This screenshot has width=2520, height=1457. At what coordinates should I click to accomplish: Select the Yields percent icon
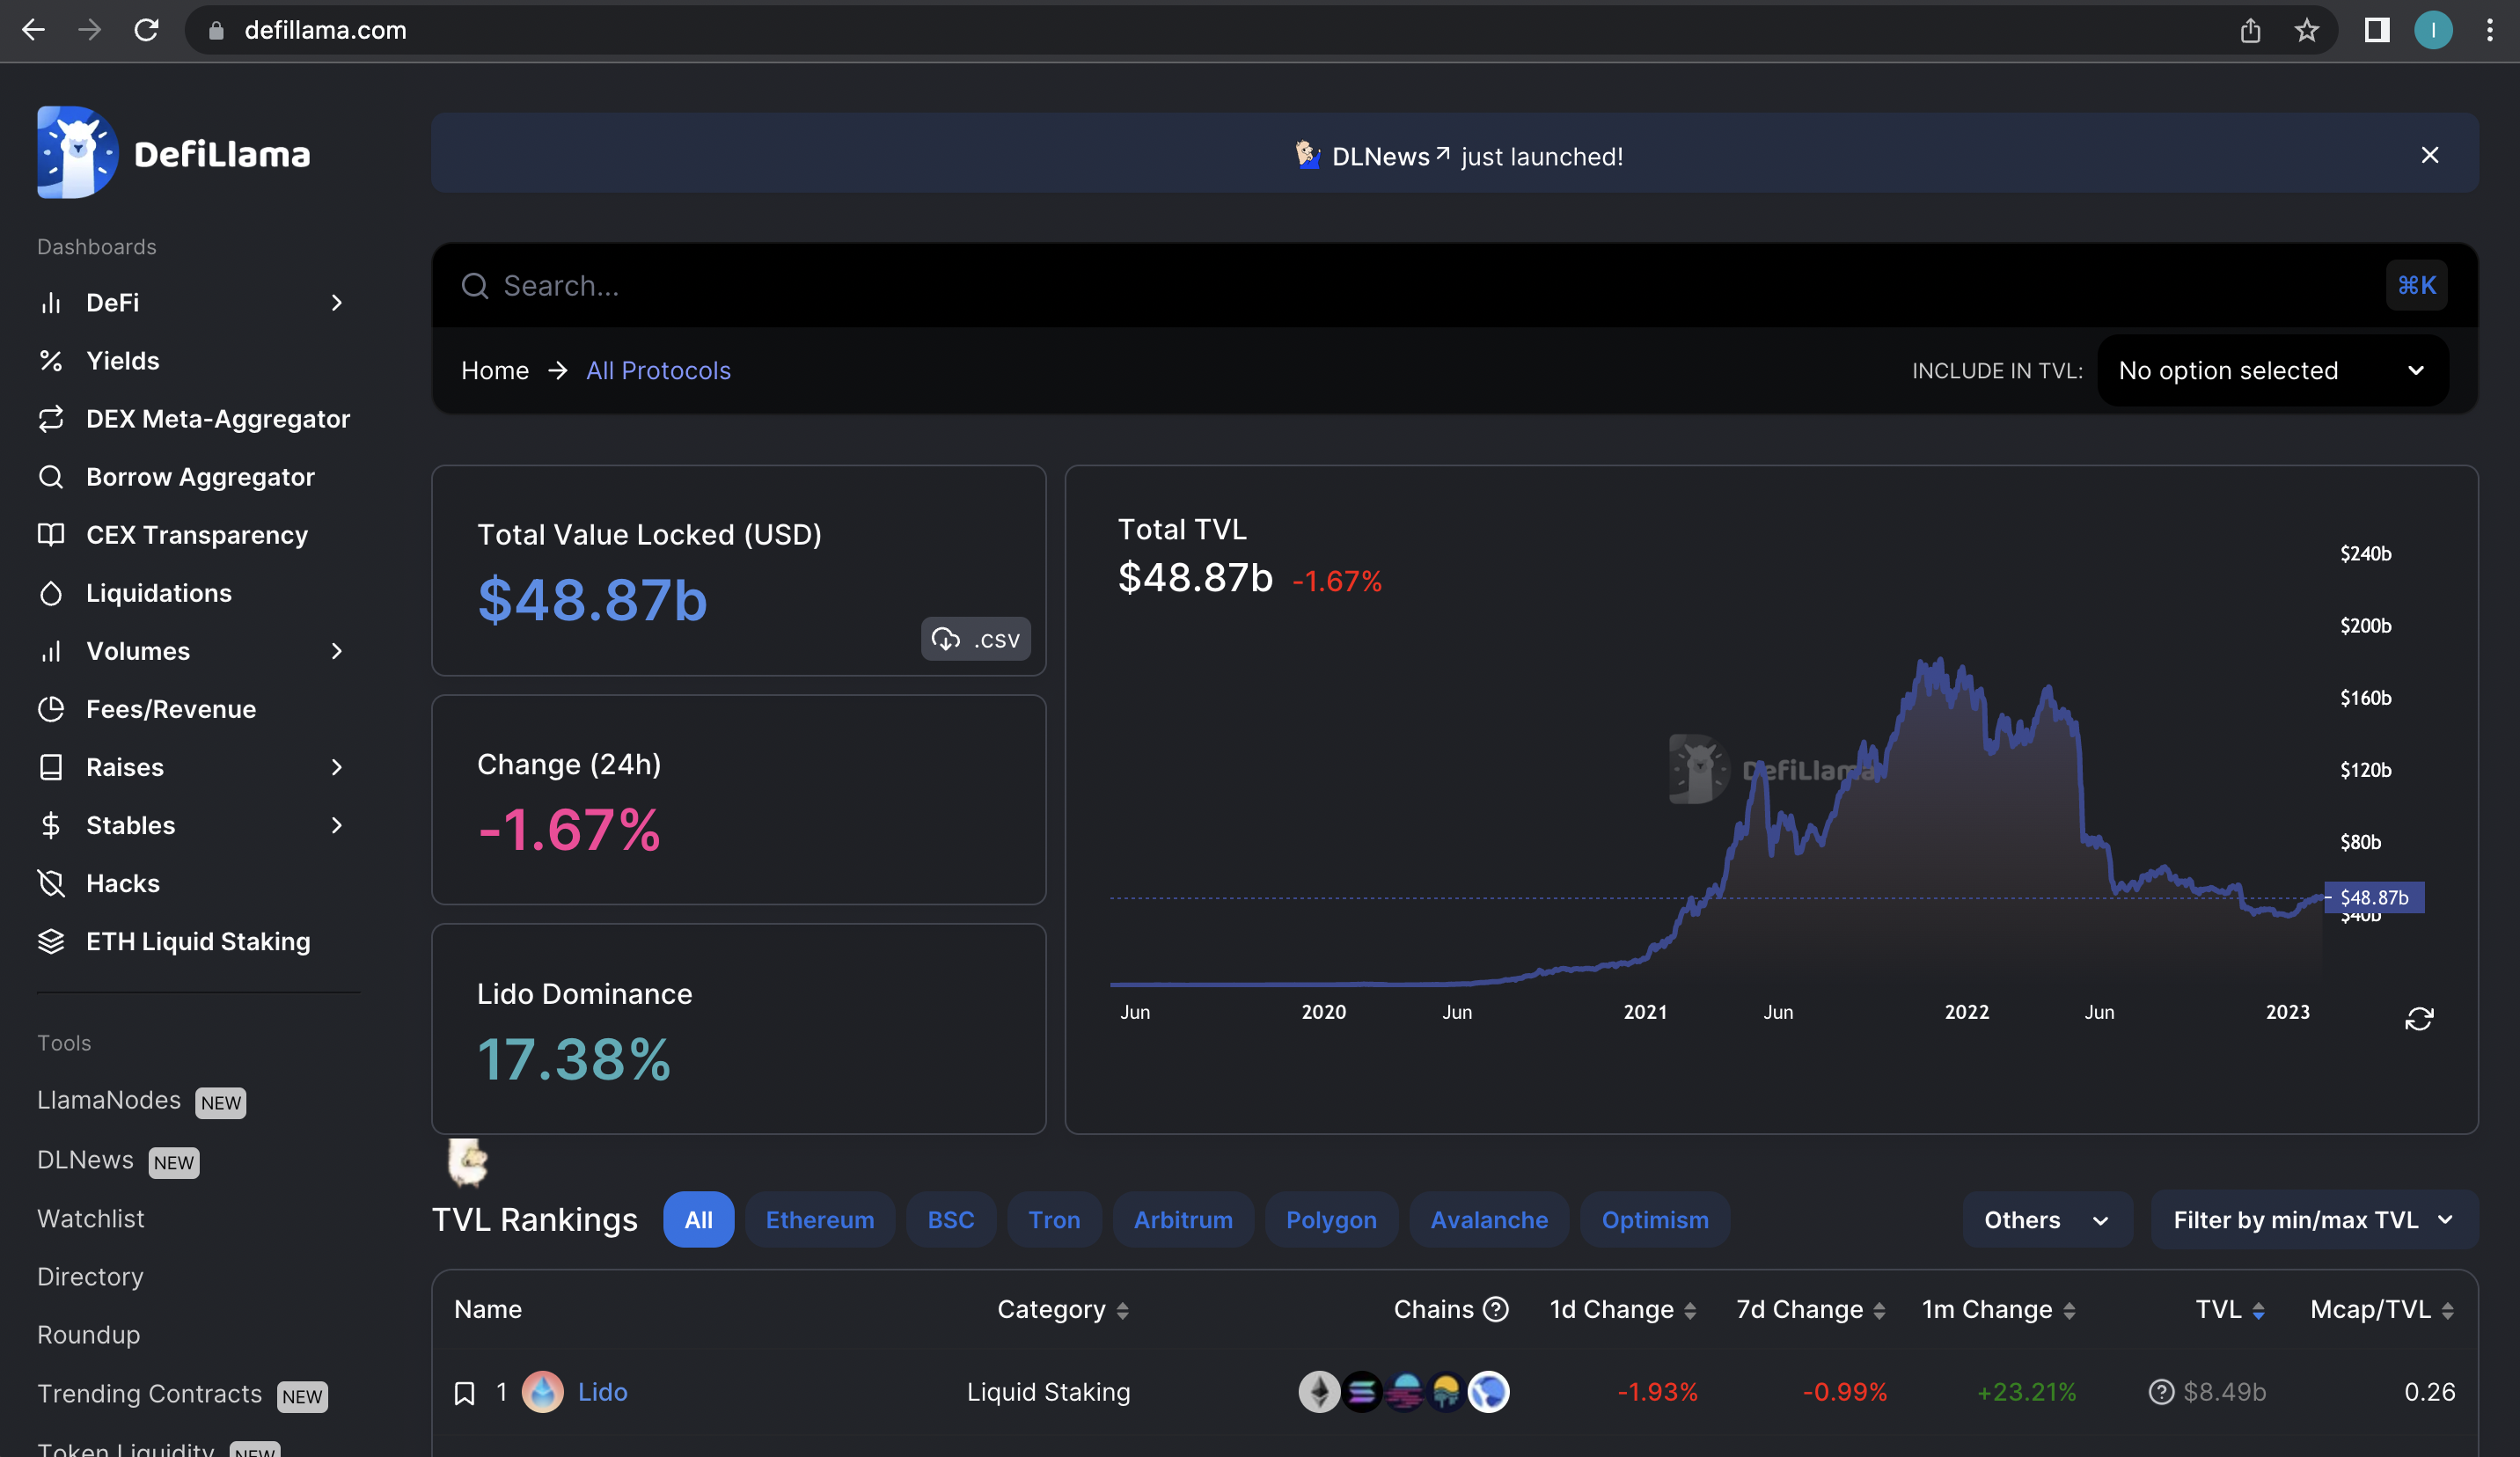[51, 361]
